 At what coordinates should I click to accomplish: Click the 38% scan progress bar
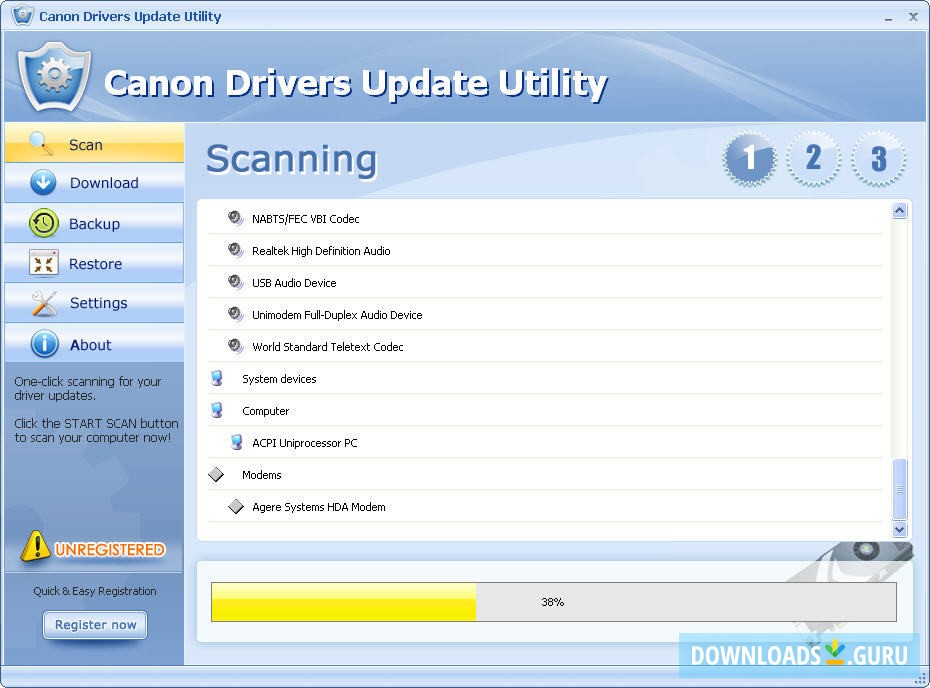tap(553, 602)
